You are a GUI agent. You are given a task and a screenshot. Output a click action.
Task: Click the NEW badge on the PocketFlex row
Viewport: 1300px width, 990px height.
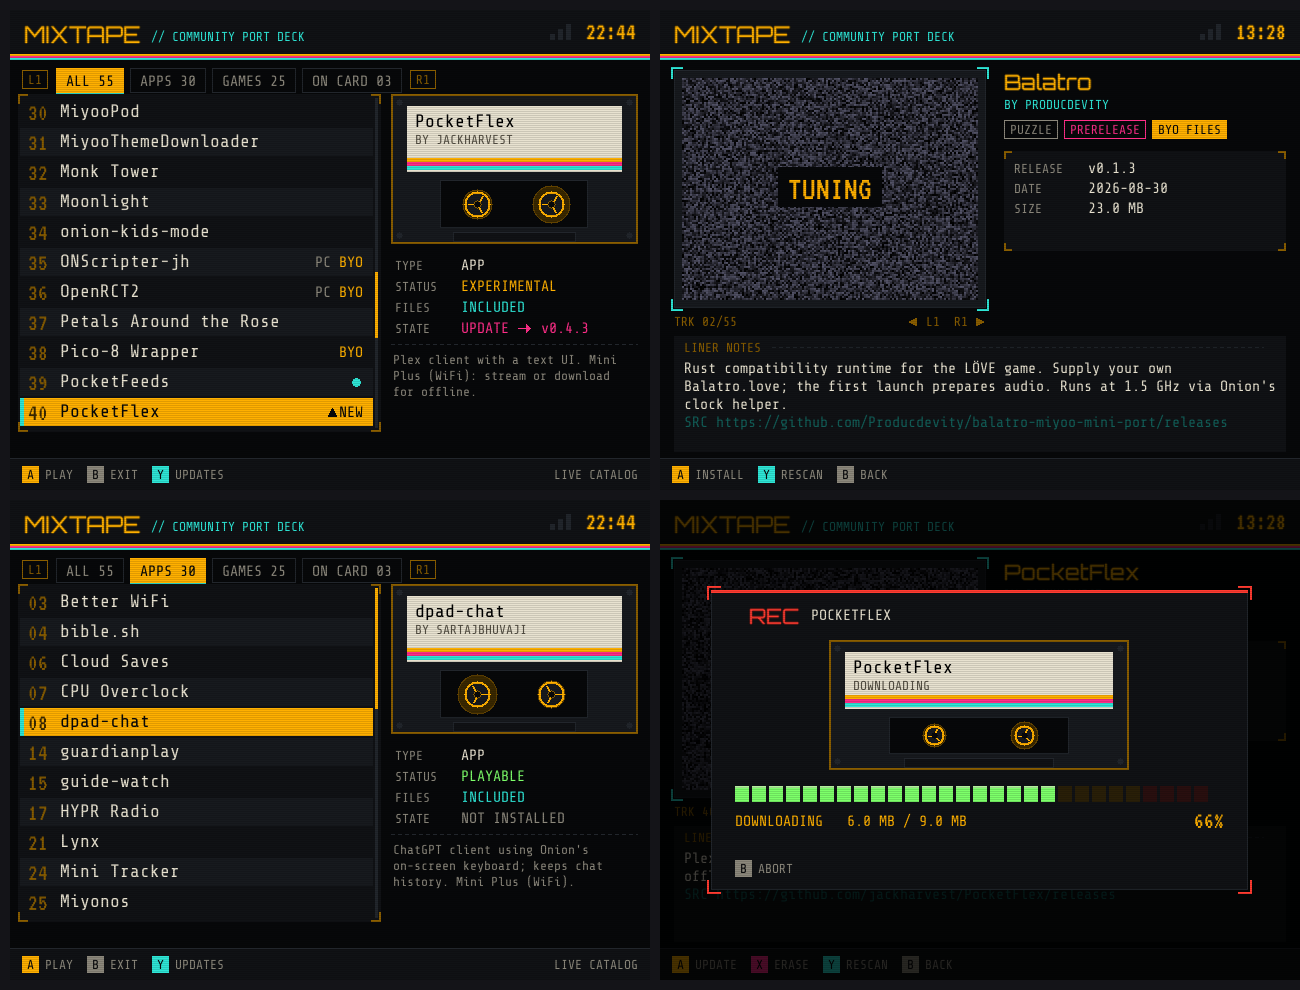click(345, 412)
